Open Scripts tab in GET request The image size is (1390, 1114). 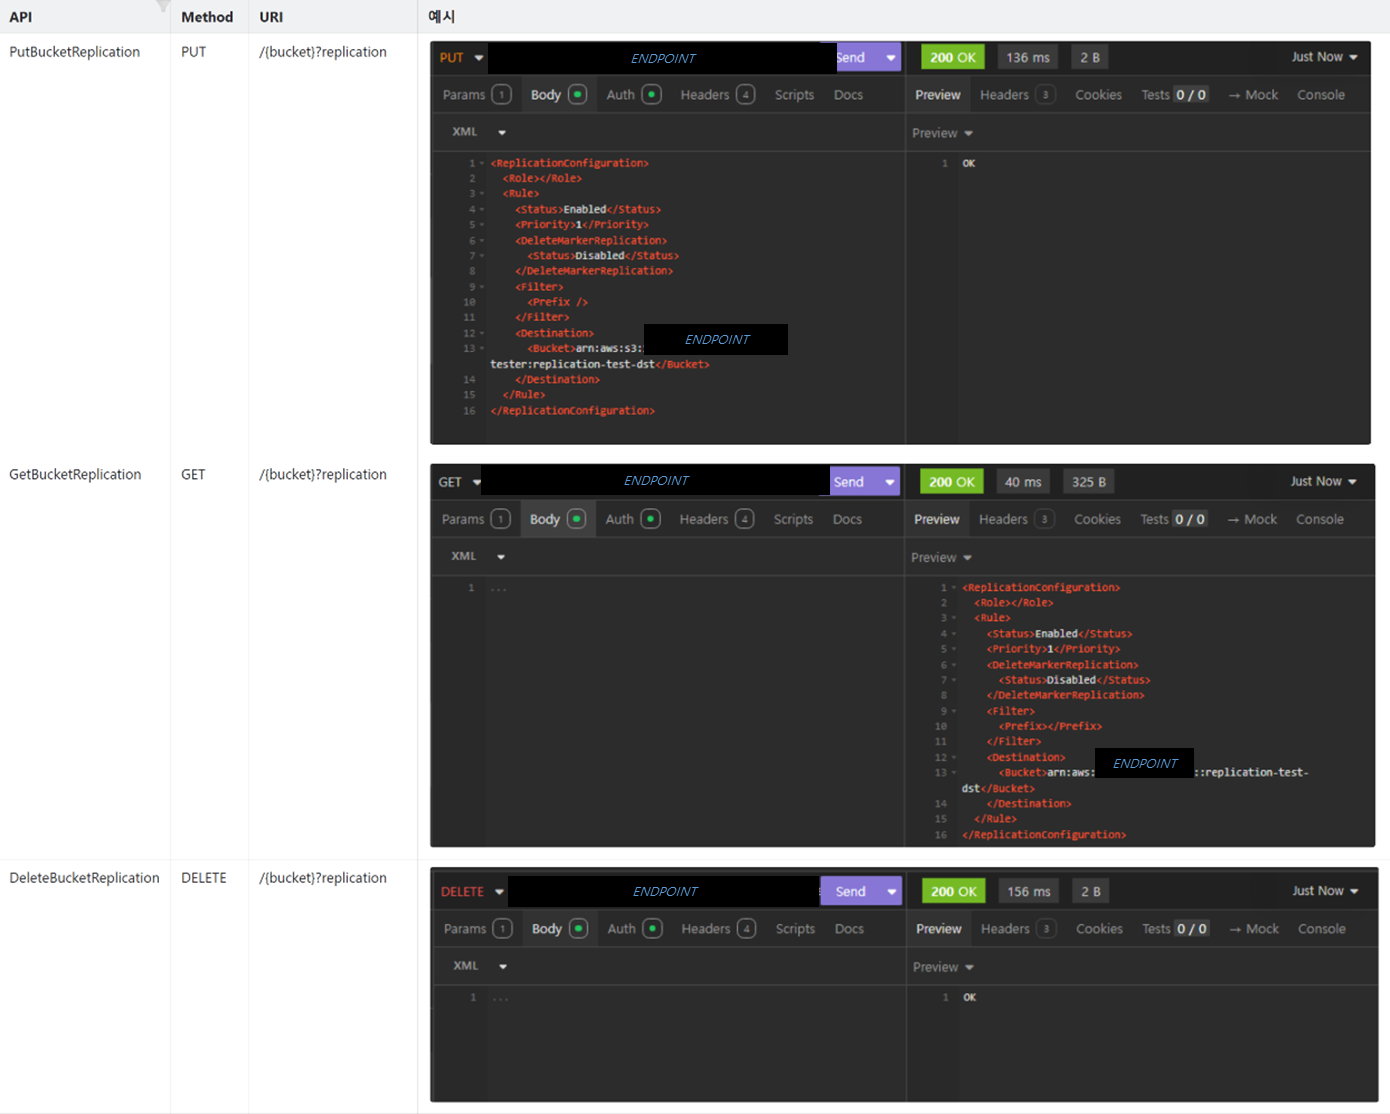click(x=793, y=519)
